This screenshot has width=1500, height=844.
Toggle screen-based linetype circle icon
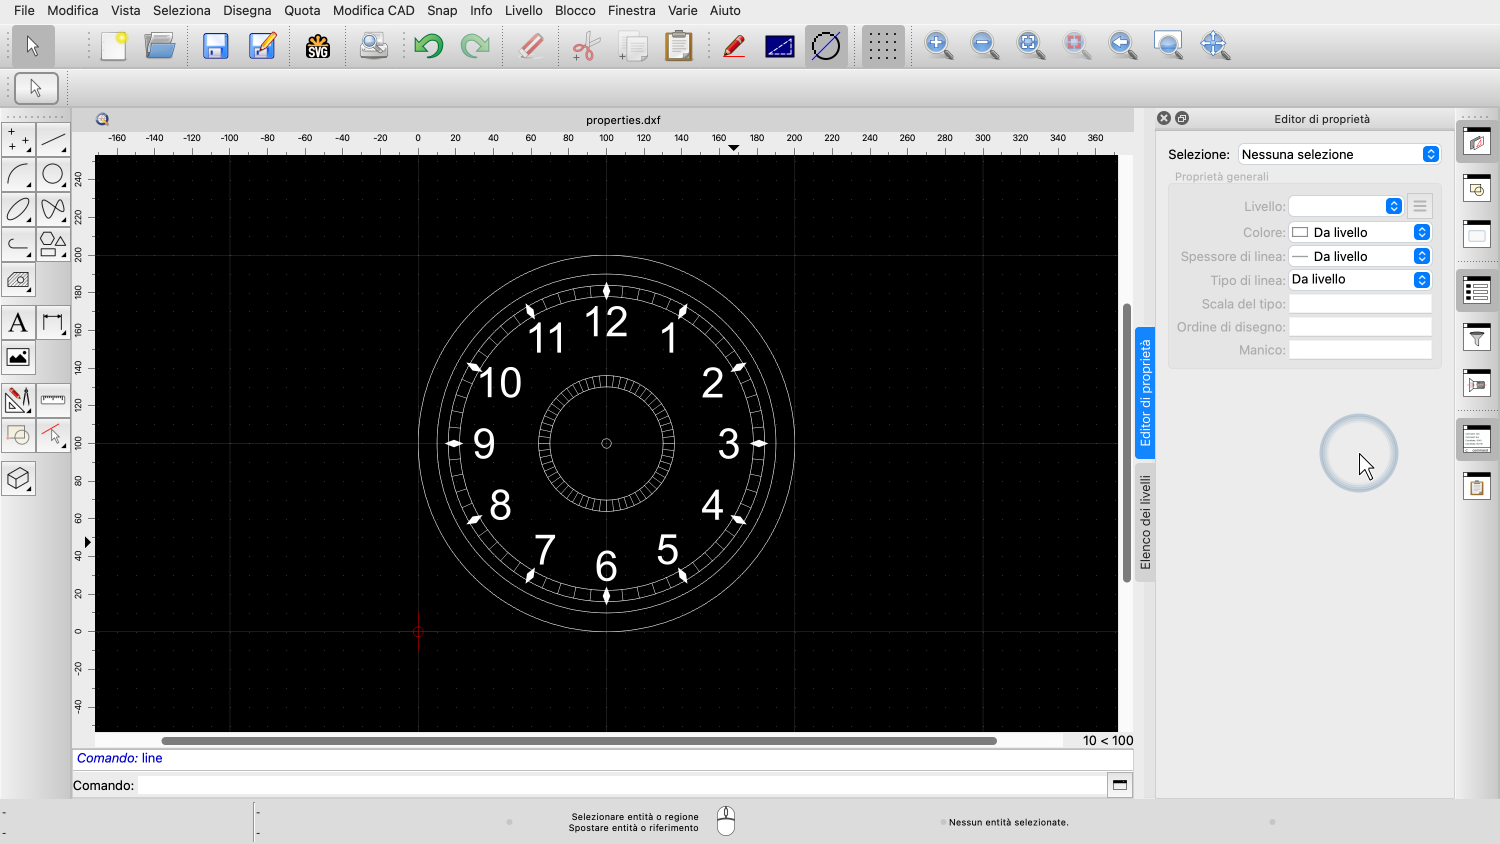click(x=826, y=46)
